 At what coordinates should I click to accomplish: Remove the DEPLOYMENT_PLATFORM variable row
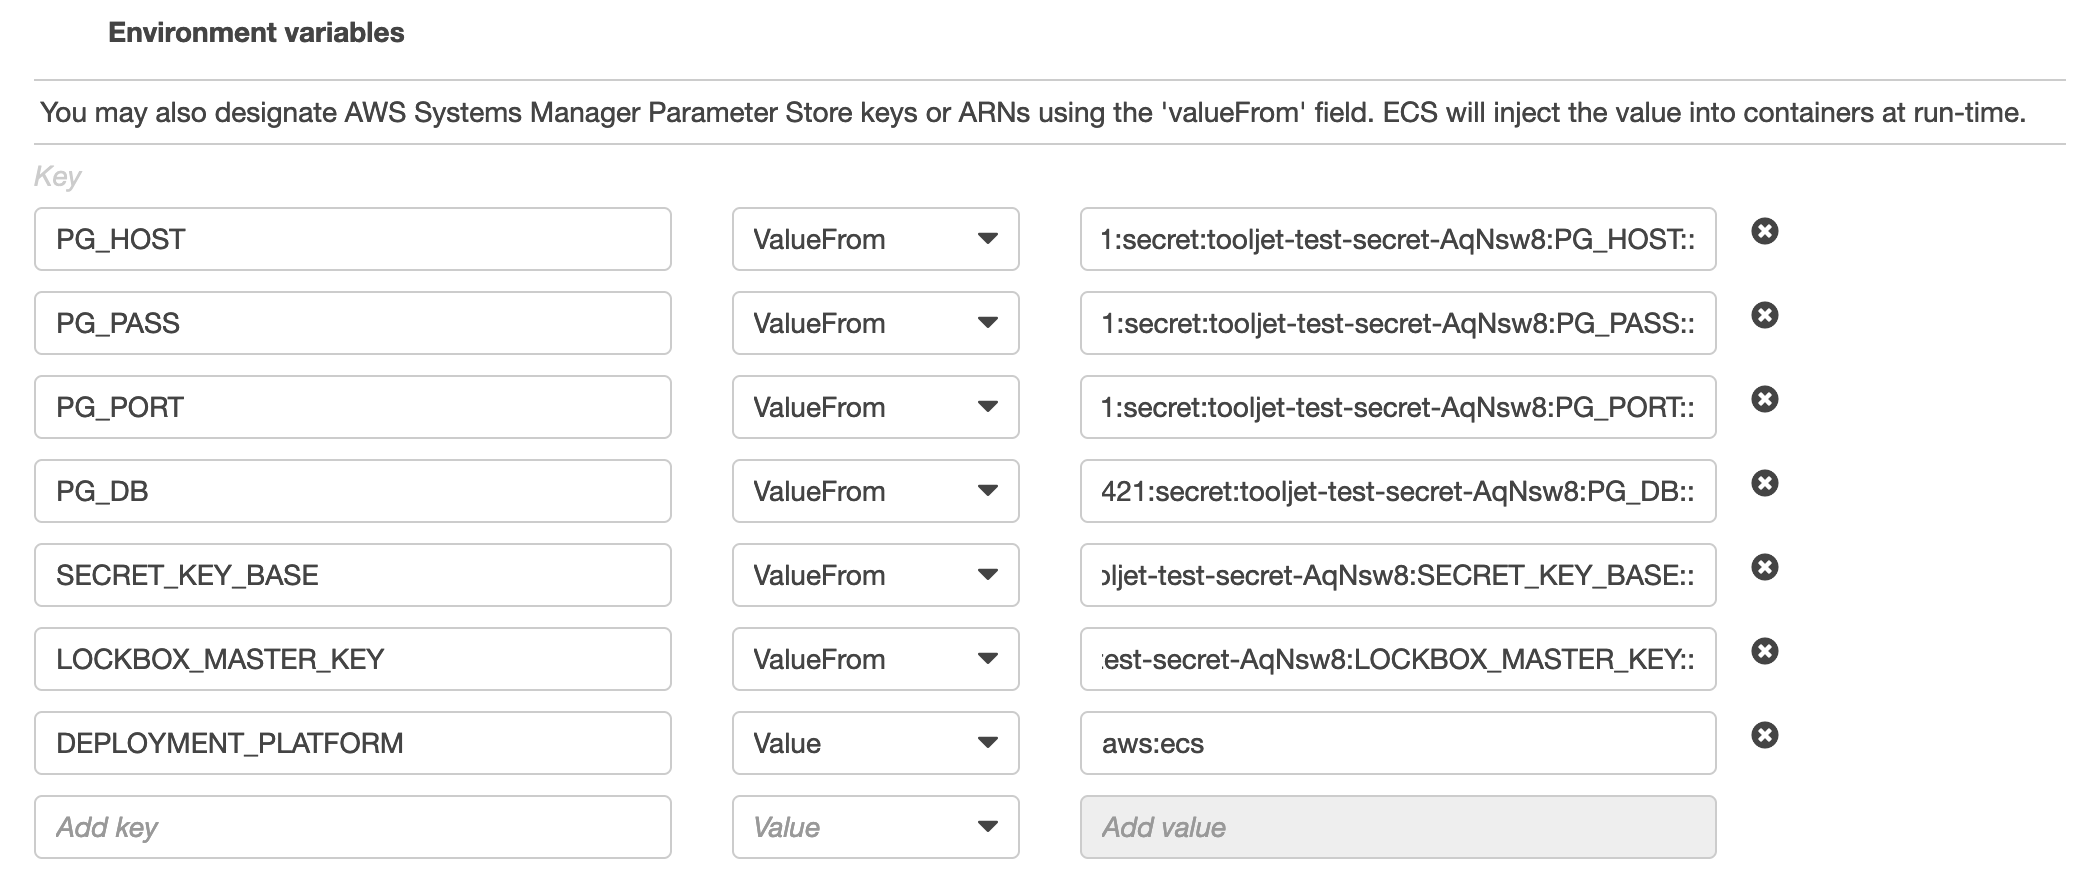[1765, 736]
